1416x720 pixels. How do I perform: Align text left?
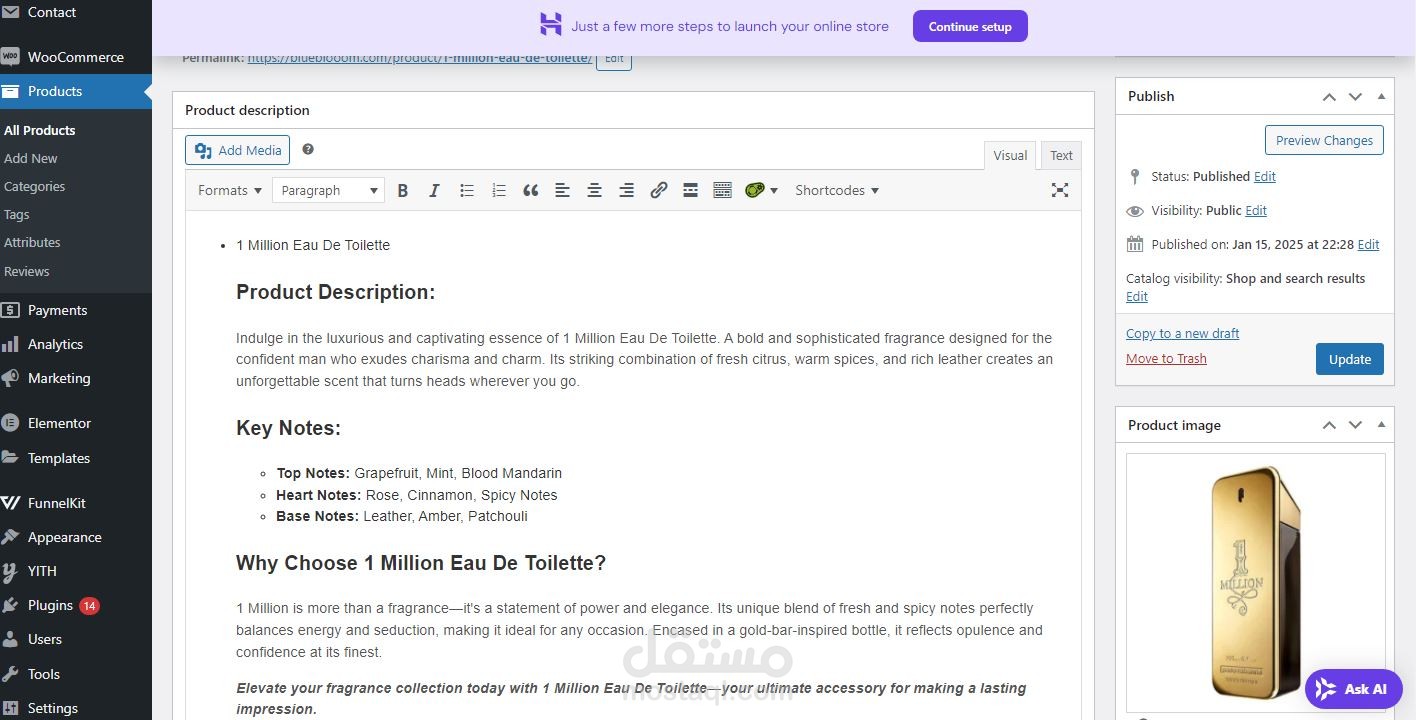coord(562,190)
